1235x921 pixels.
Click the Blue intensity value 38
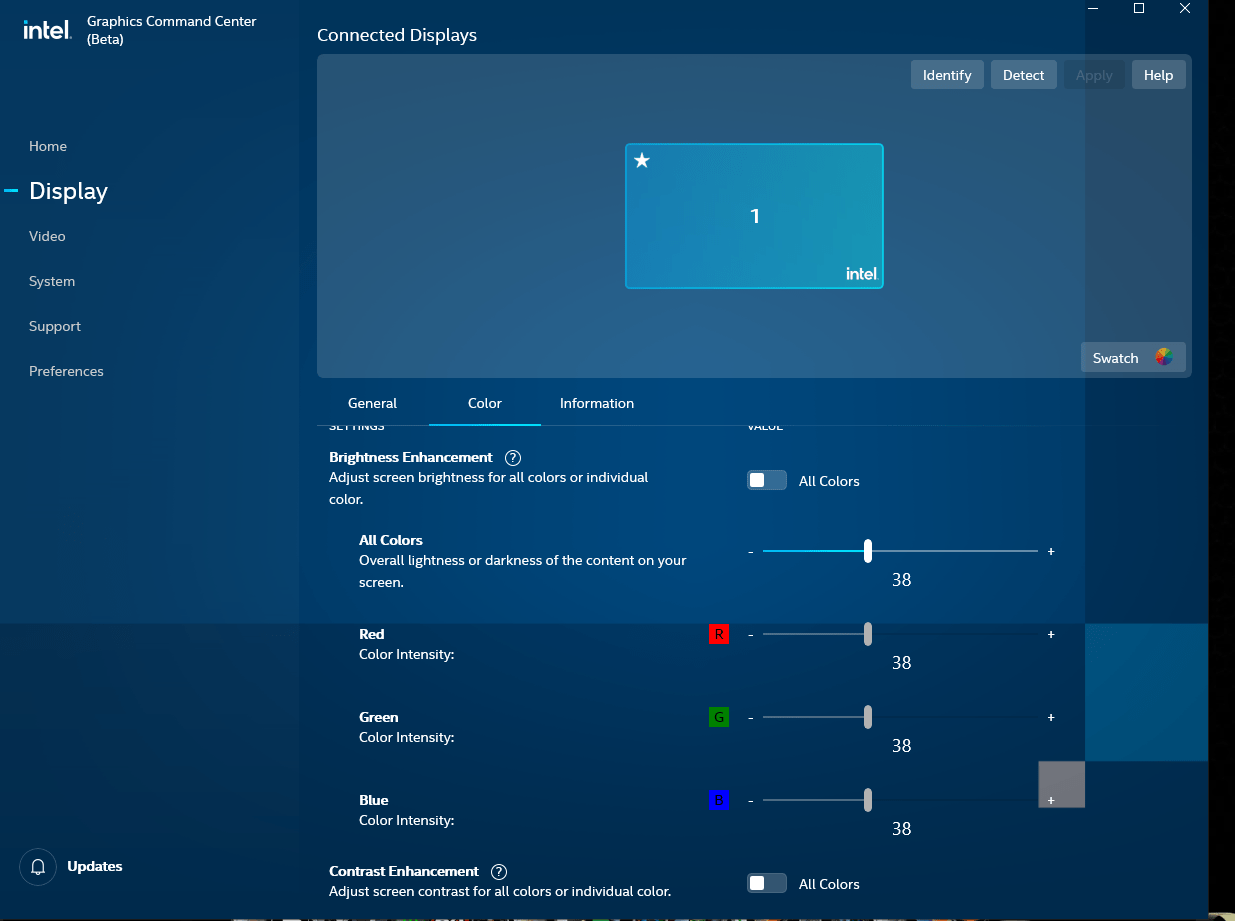tap(901, 829)
